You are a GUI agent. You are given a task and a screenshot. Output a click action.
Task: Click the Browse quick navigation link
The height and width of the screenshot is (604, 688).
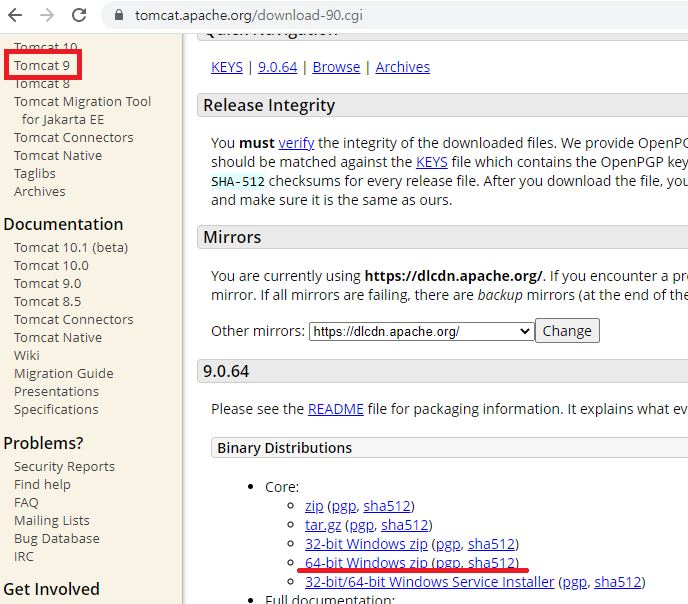pos(336,67)
